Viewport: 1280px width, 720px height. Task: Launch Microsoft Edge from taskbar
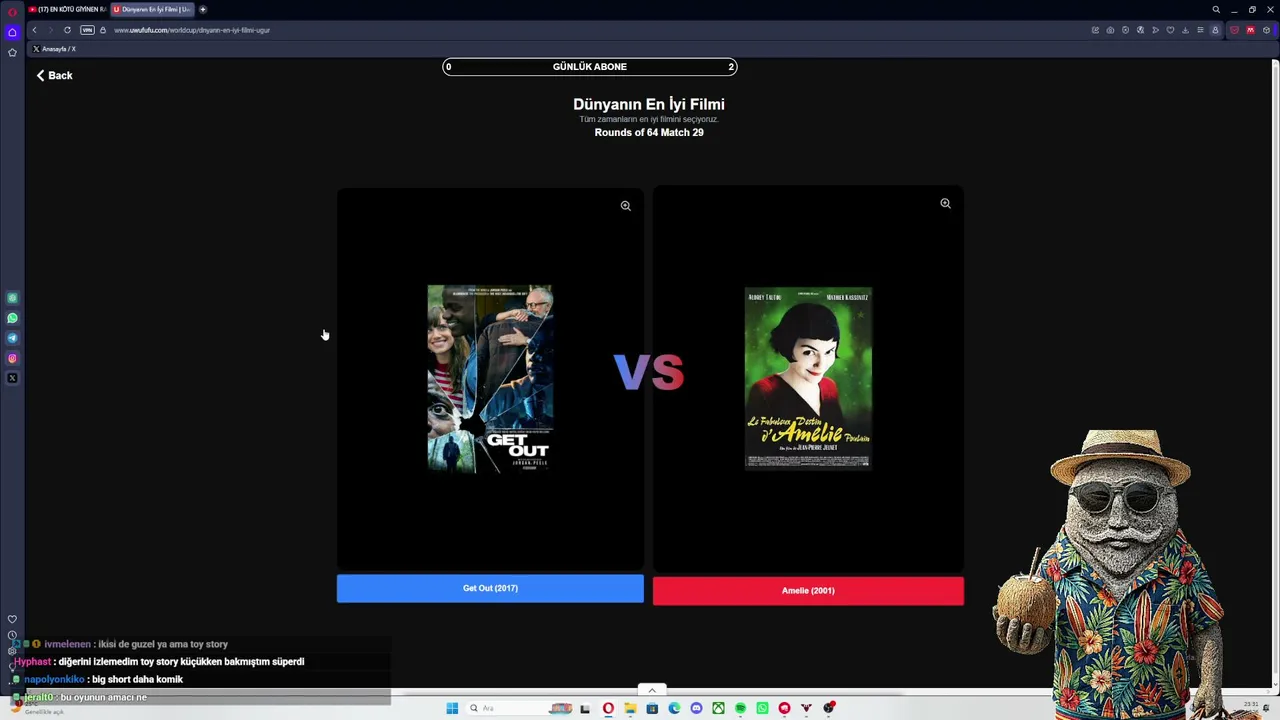(x=674, y=708)
